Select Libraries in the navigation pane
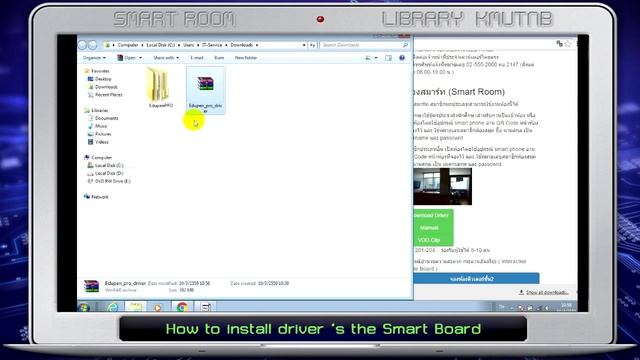Screen dimensions: 640x360 coord(96,111)
